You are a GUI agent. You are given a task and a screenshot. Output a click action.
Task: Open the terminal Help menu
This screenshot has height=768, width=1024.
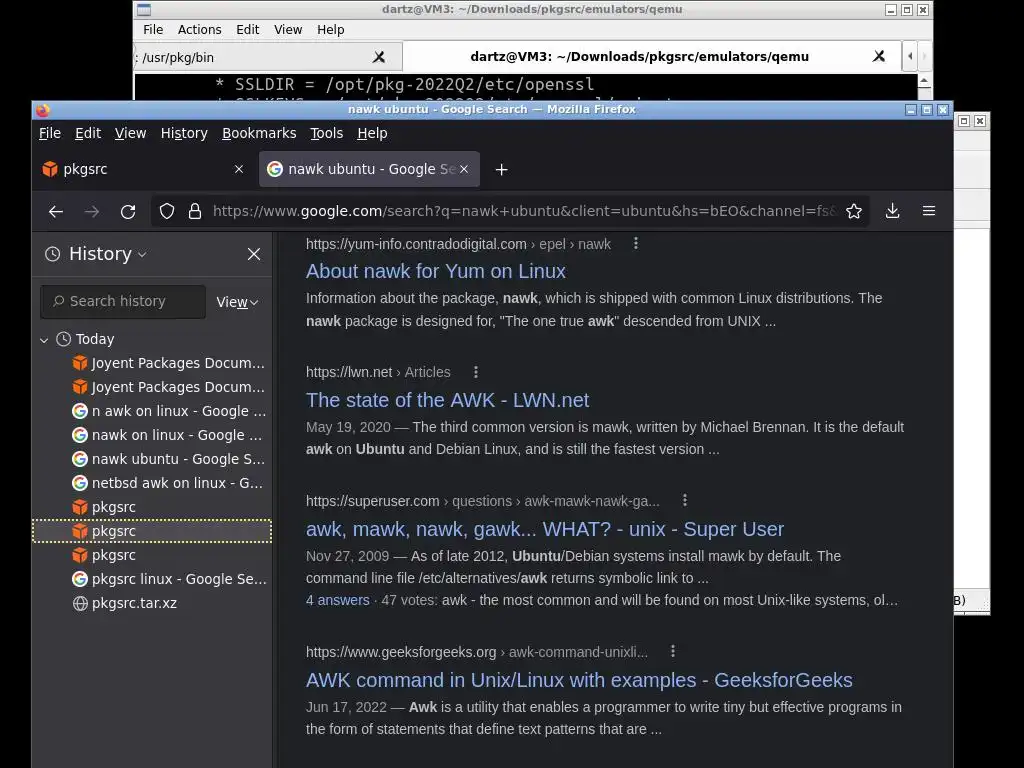pyautogui.click(x=330, y=30)
